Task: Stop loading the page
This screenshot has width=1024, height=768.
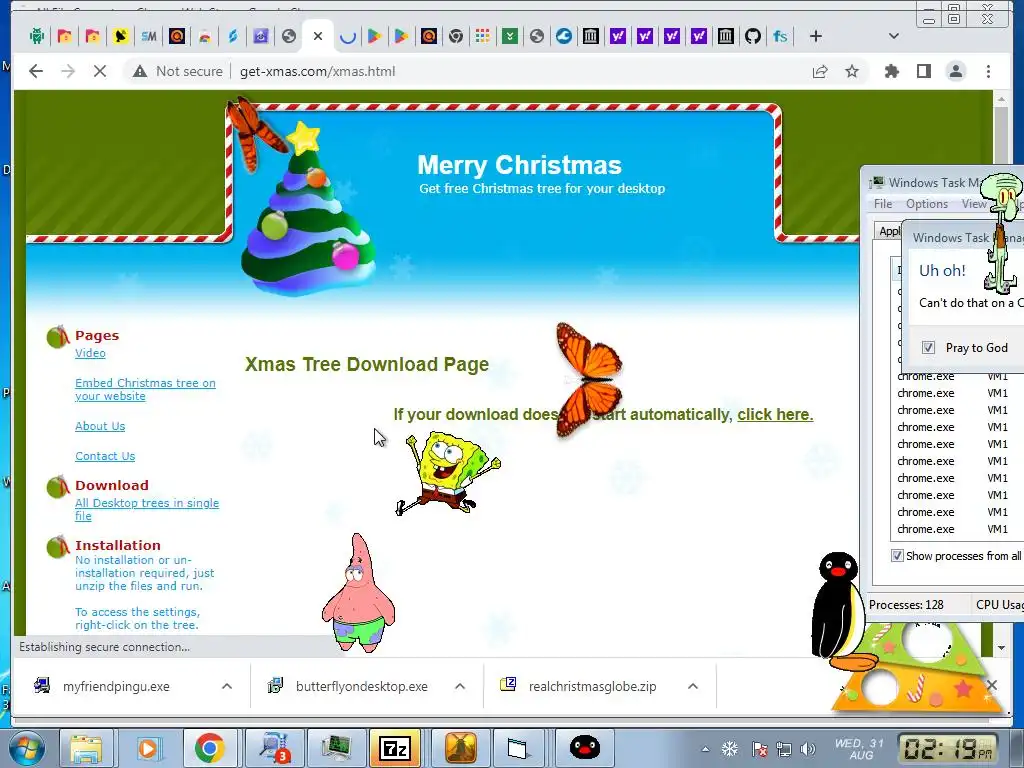Action: [x=100, y=71]
